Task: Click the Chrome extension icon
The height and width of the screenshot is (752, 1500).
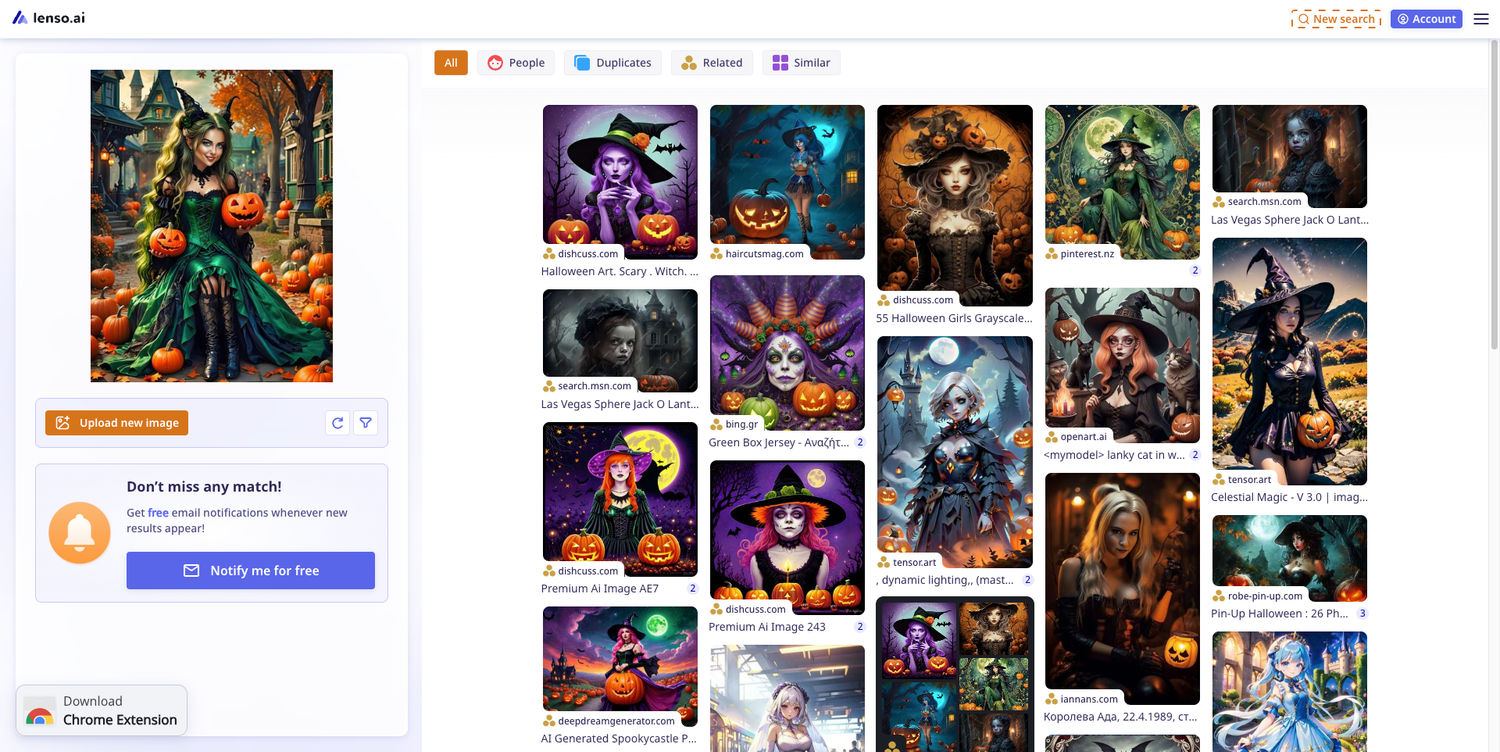Action: click(x=40, y=711)
